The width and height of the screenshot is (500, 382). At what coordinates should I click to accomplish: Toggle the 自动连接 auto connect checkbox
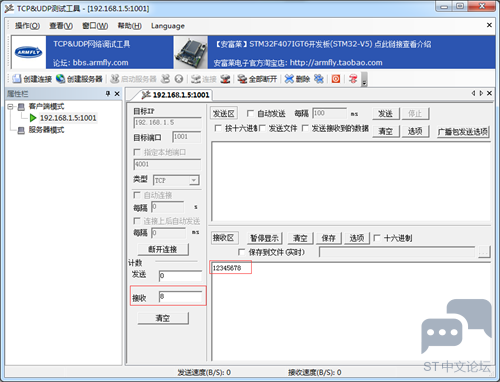[x=137, y=195]
